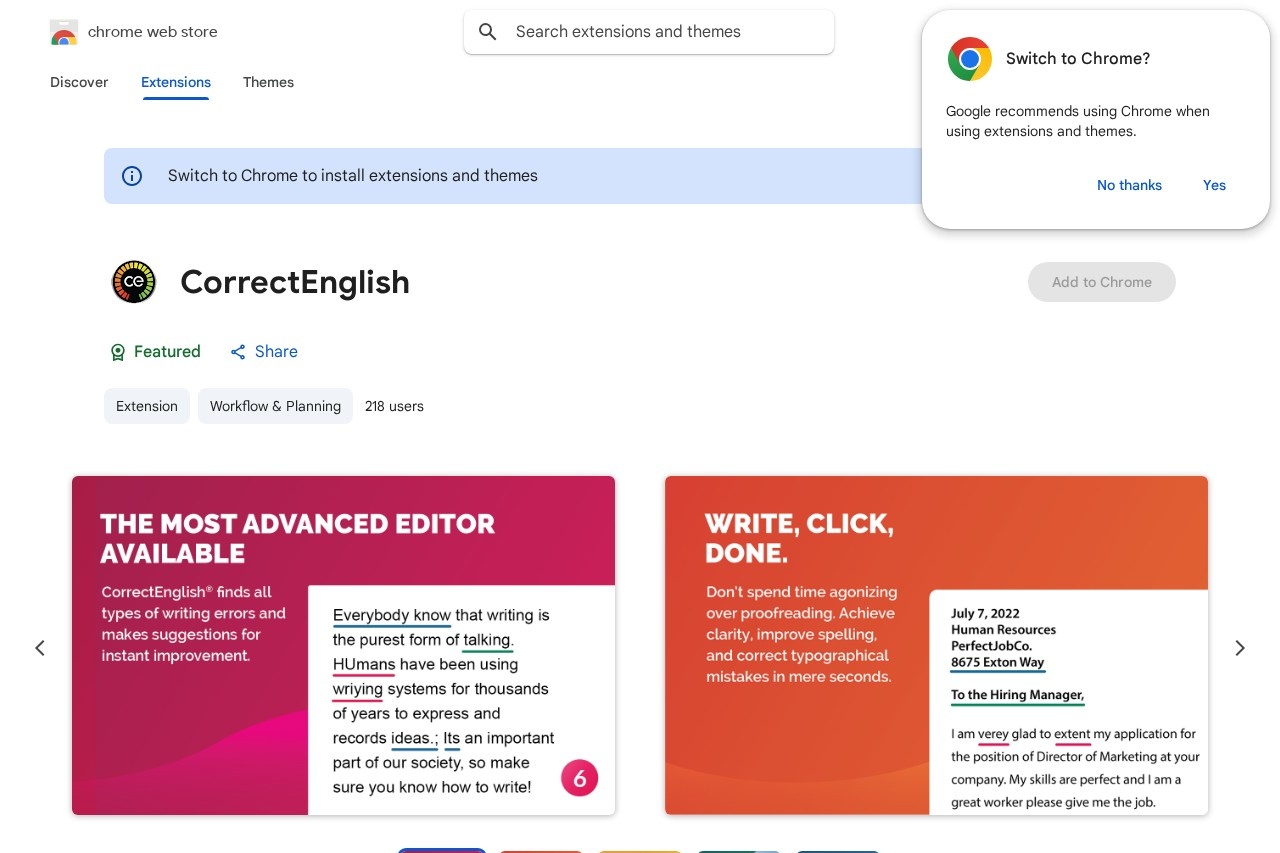1280x853 pixels.
Task: Go back using the left carousel chevron
Action: [x=40, y=647]
